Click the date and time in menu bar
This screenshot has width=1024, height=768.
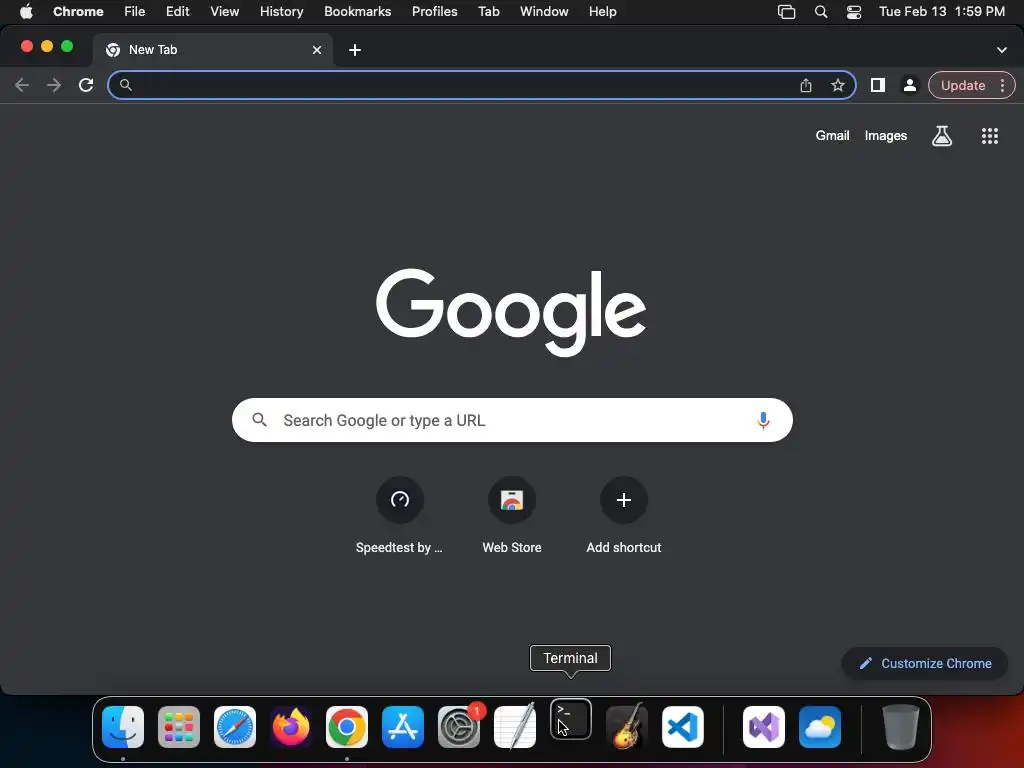[x=942, y=12]
